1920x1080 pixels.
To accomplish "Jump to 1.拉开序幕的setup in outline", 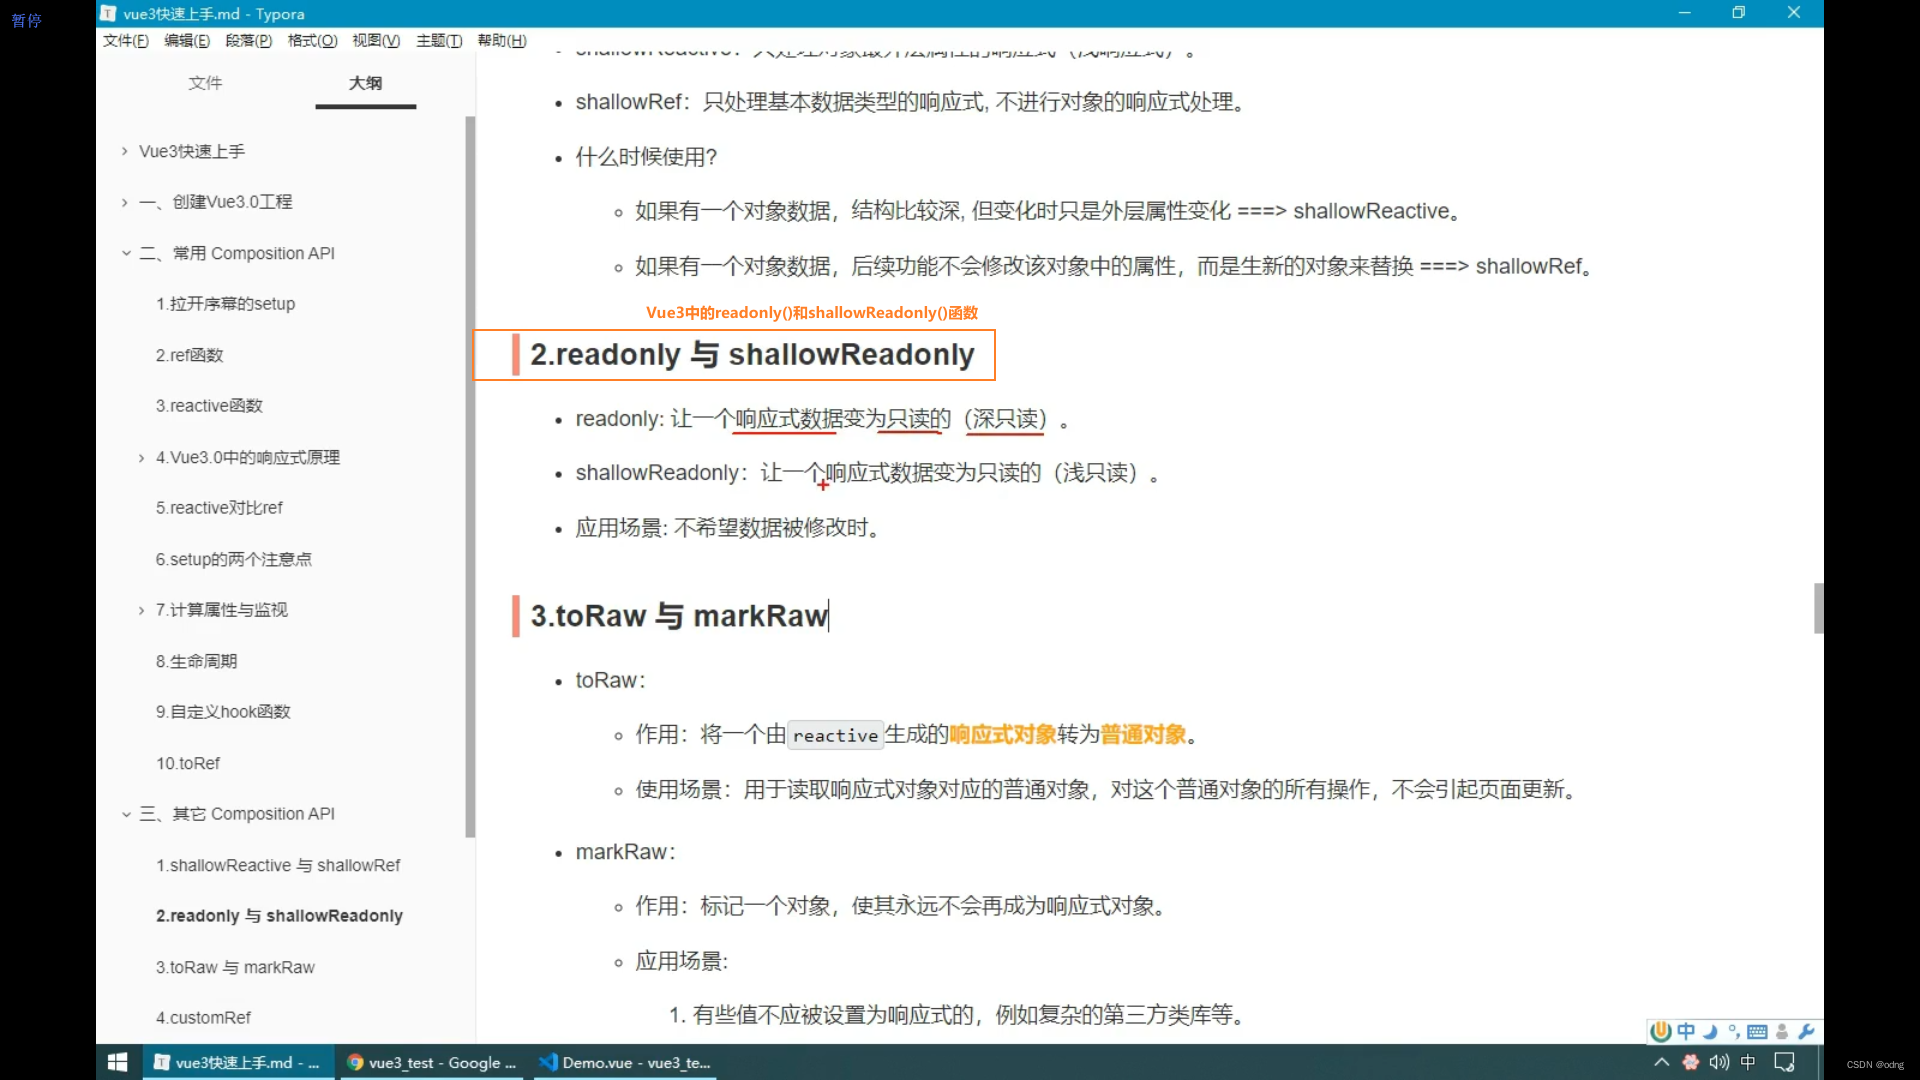I will point(225,304).
